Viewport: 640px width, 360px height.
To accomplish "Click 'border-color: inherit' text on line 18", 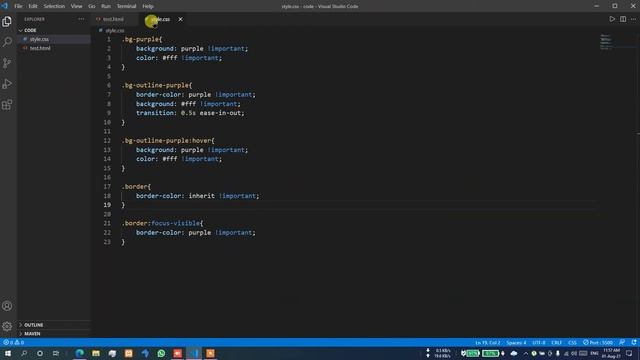I will click(175, 196).
